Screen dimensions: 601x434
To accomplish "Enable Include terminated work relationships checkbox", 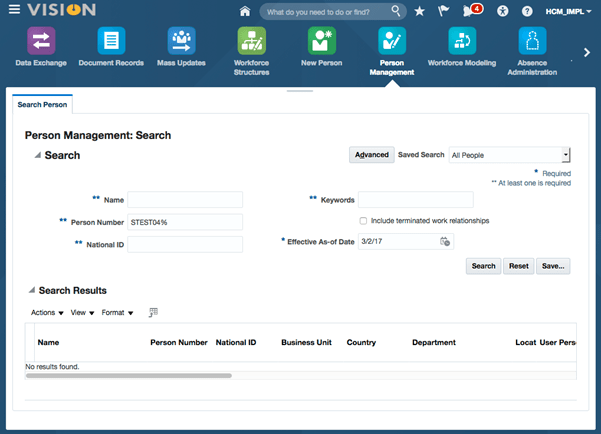I will (x=363, y=220).
